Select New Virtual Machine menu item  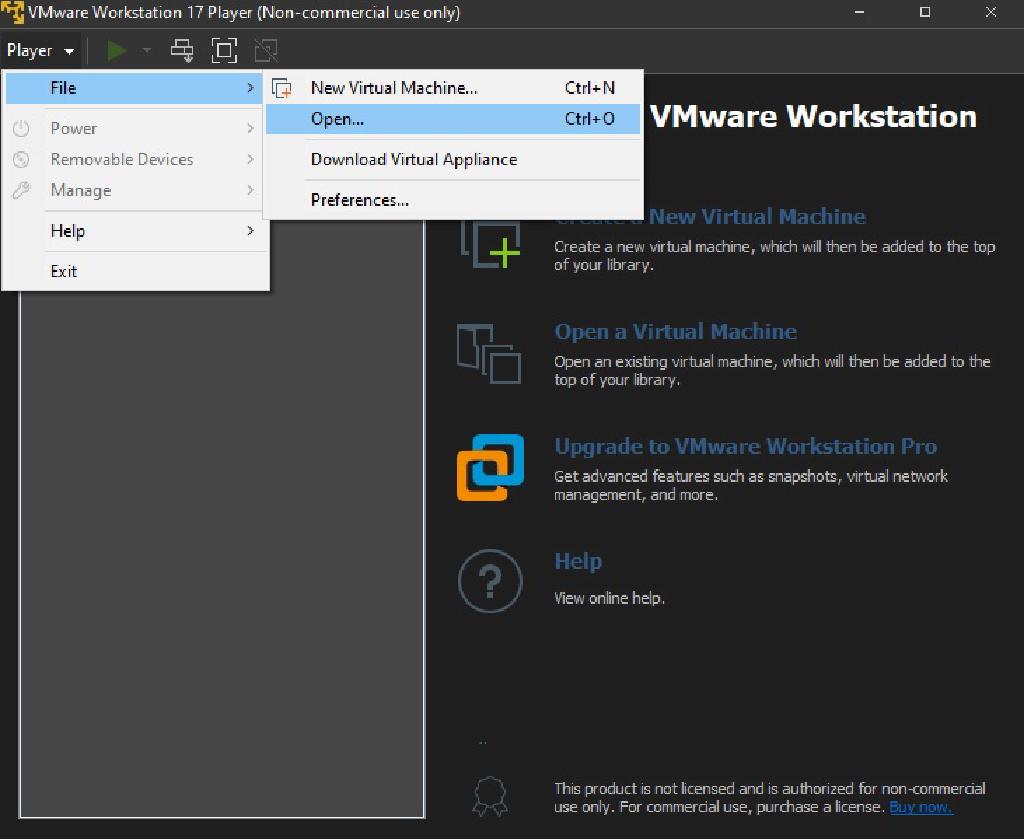tap(394, 88)
